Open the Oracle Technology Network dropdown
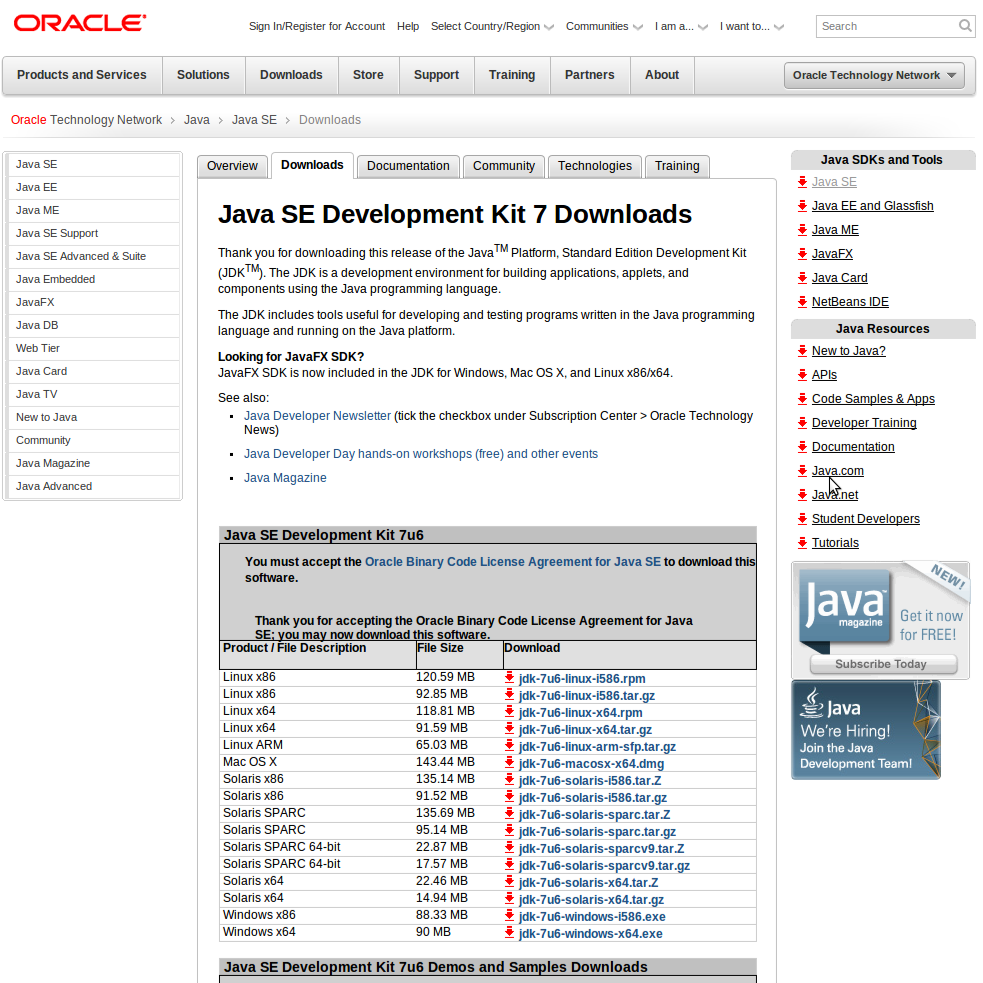 874,75
